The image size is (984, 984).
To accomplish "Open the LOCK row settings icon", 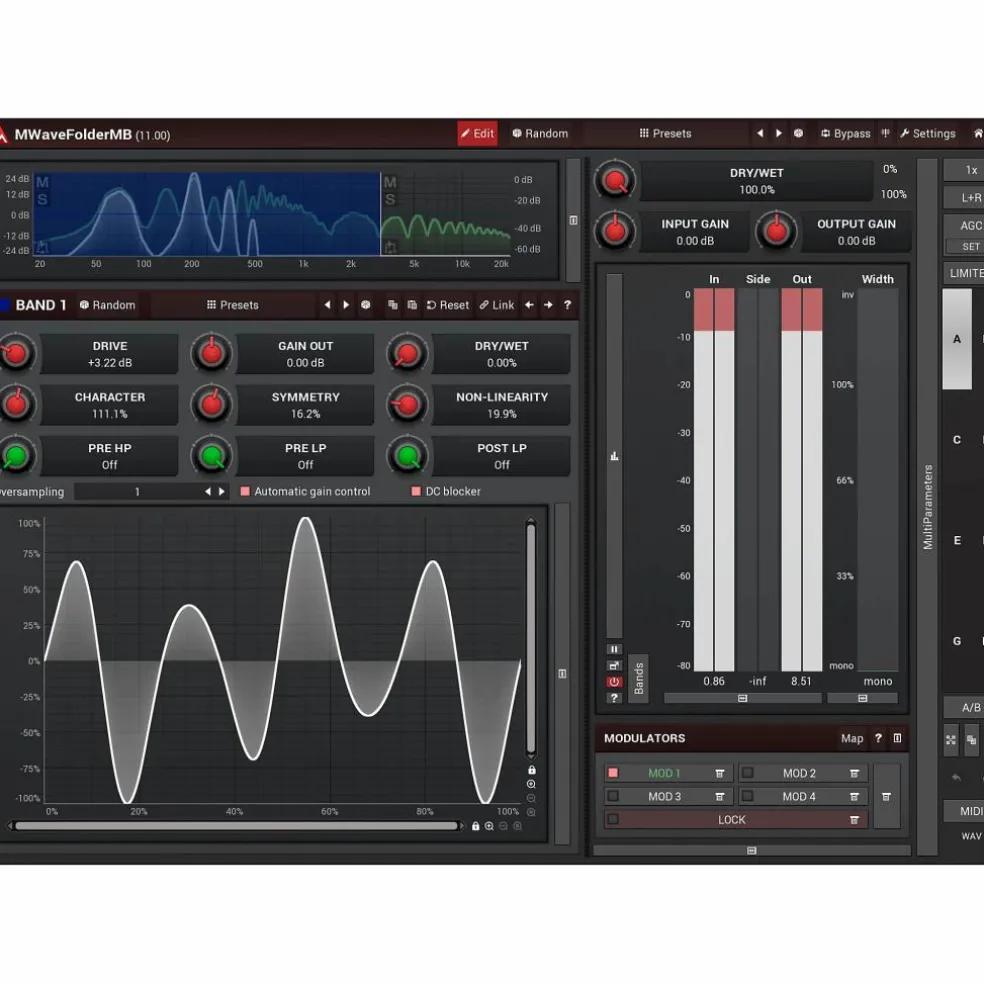I will point(854,820).
